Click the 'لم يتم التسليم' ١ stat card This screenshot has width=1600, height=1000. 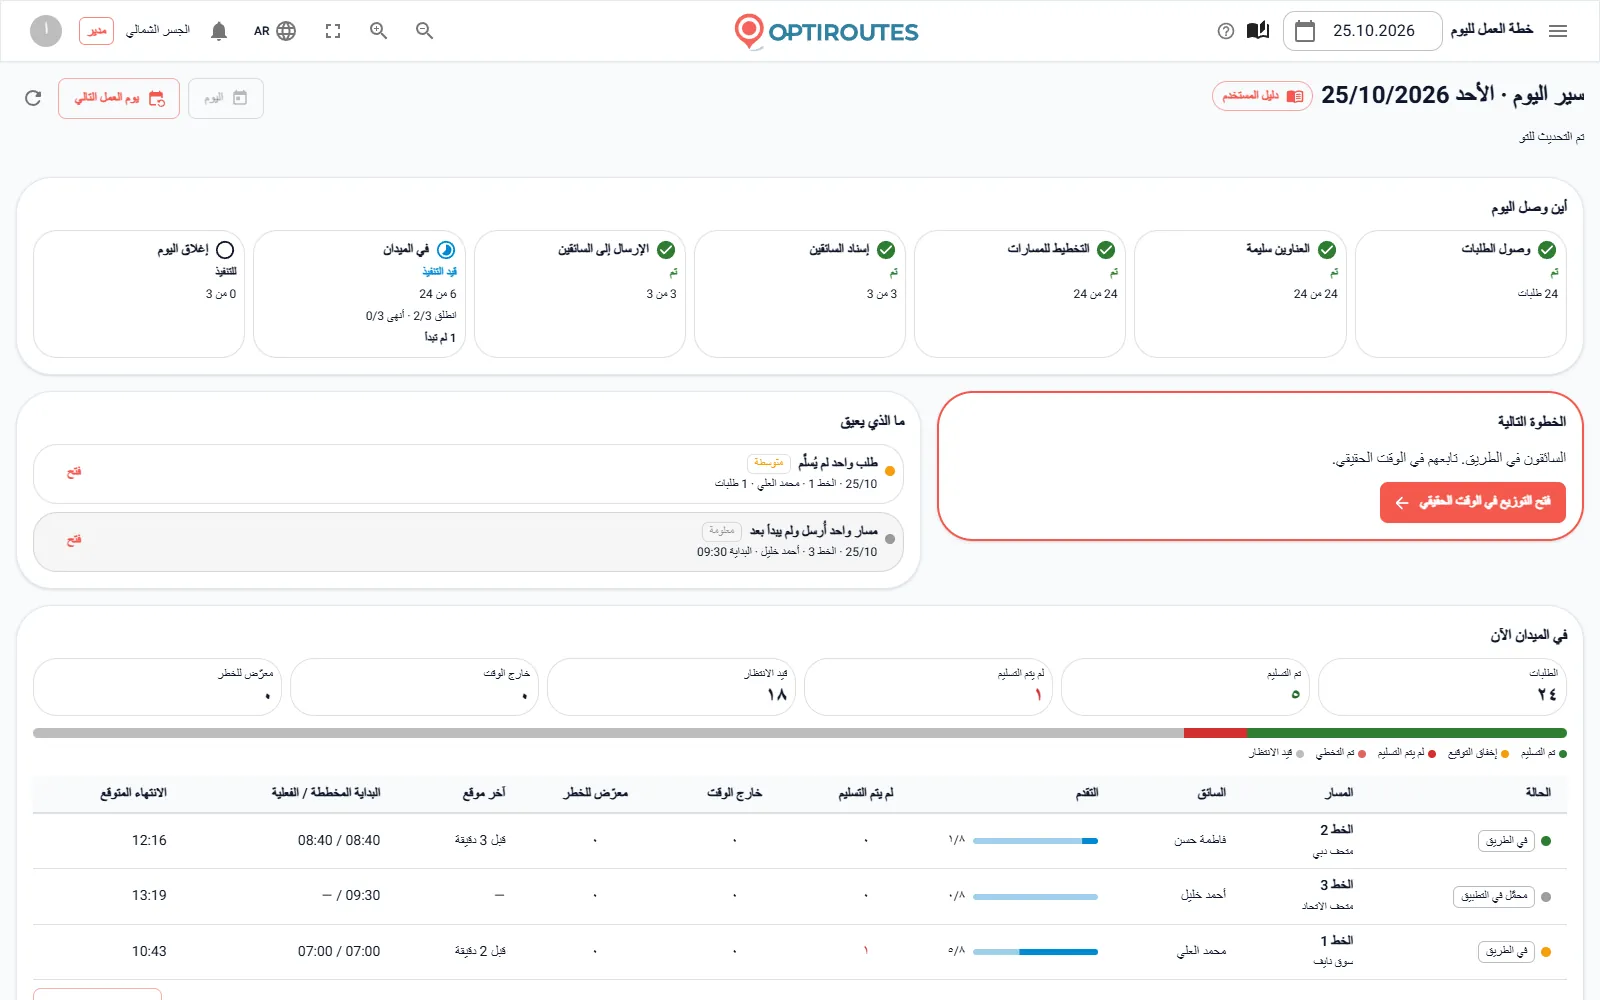pyautogui.click(x=928, y=687)
